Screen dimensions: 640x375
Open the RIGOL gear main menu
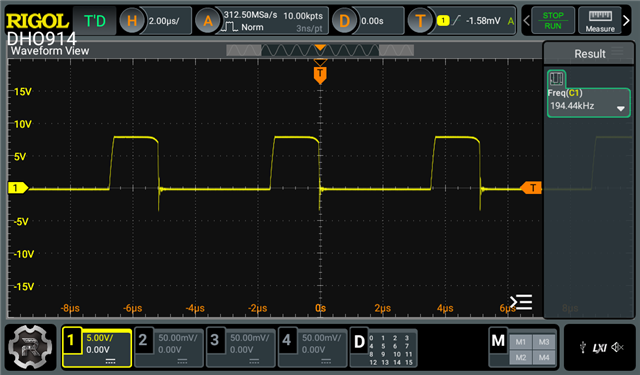click(x=30, y=347)
